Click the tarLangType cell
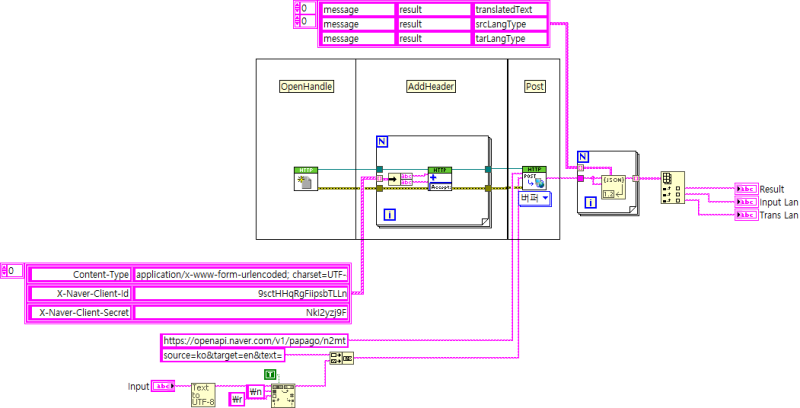The width and height of the screenshot is (800, 408). point(510,39)
